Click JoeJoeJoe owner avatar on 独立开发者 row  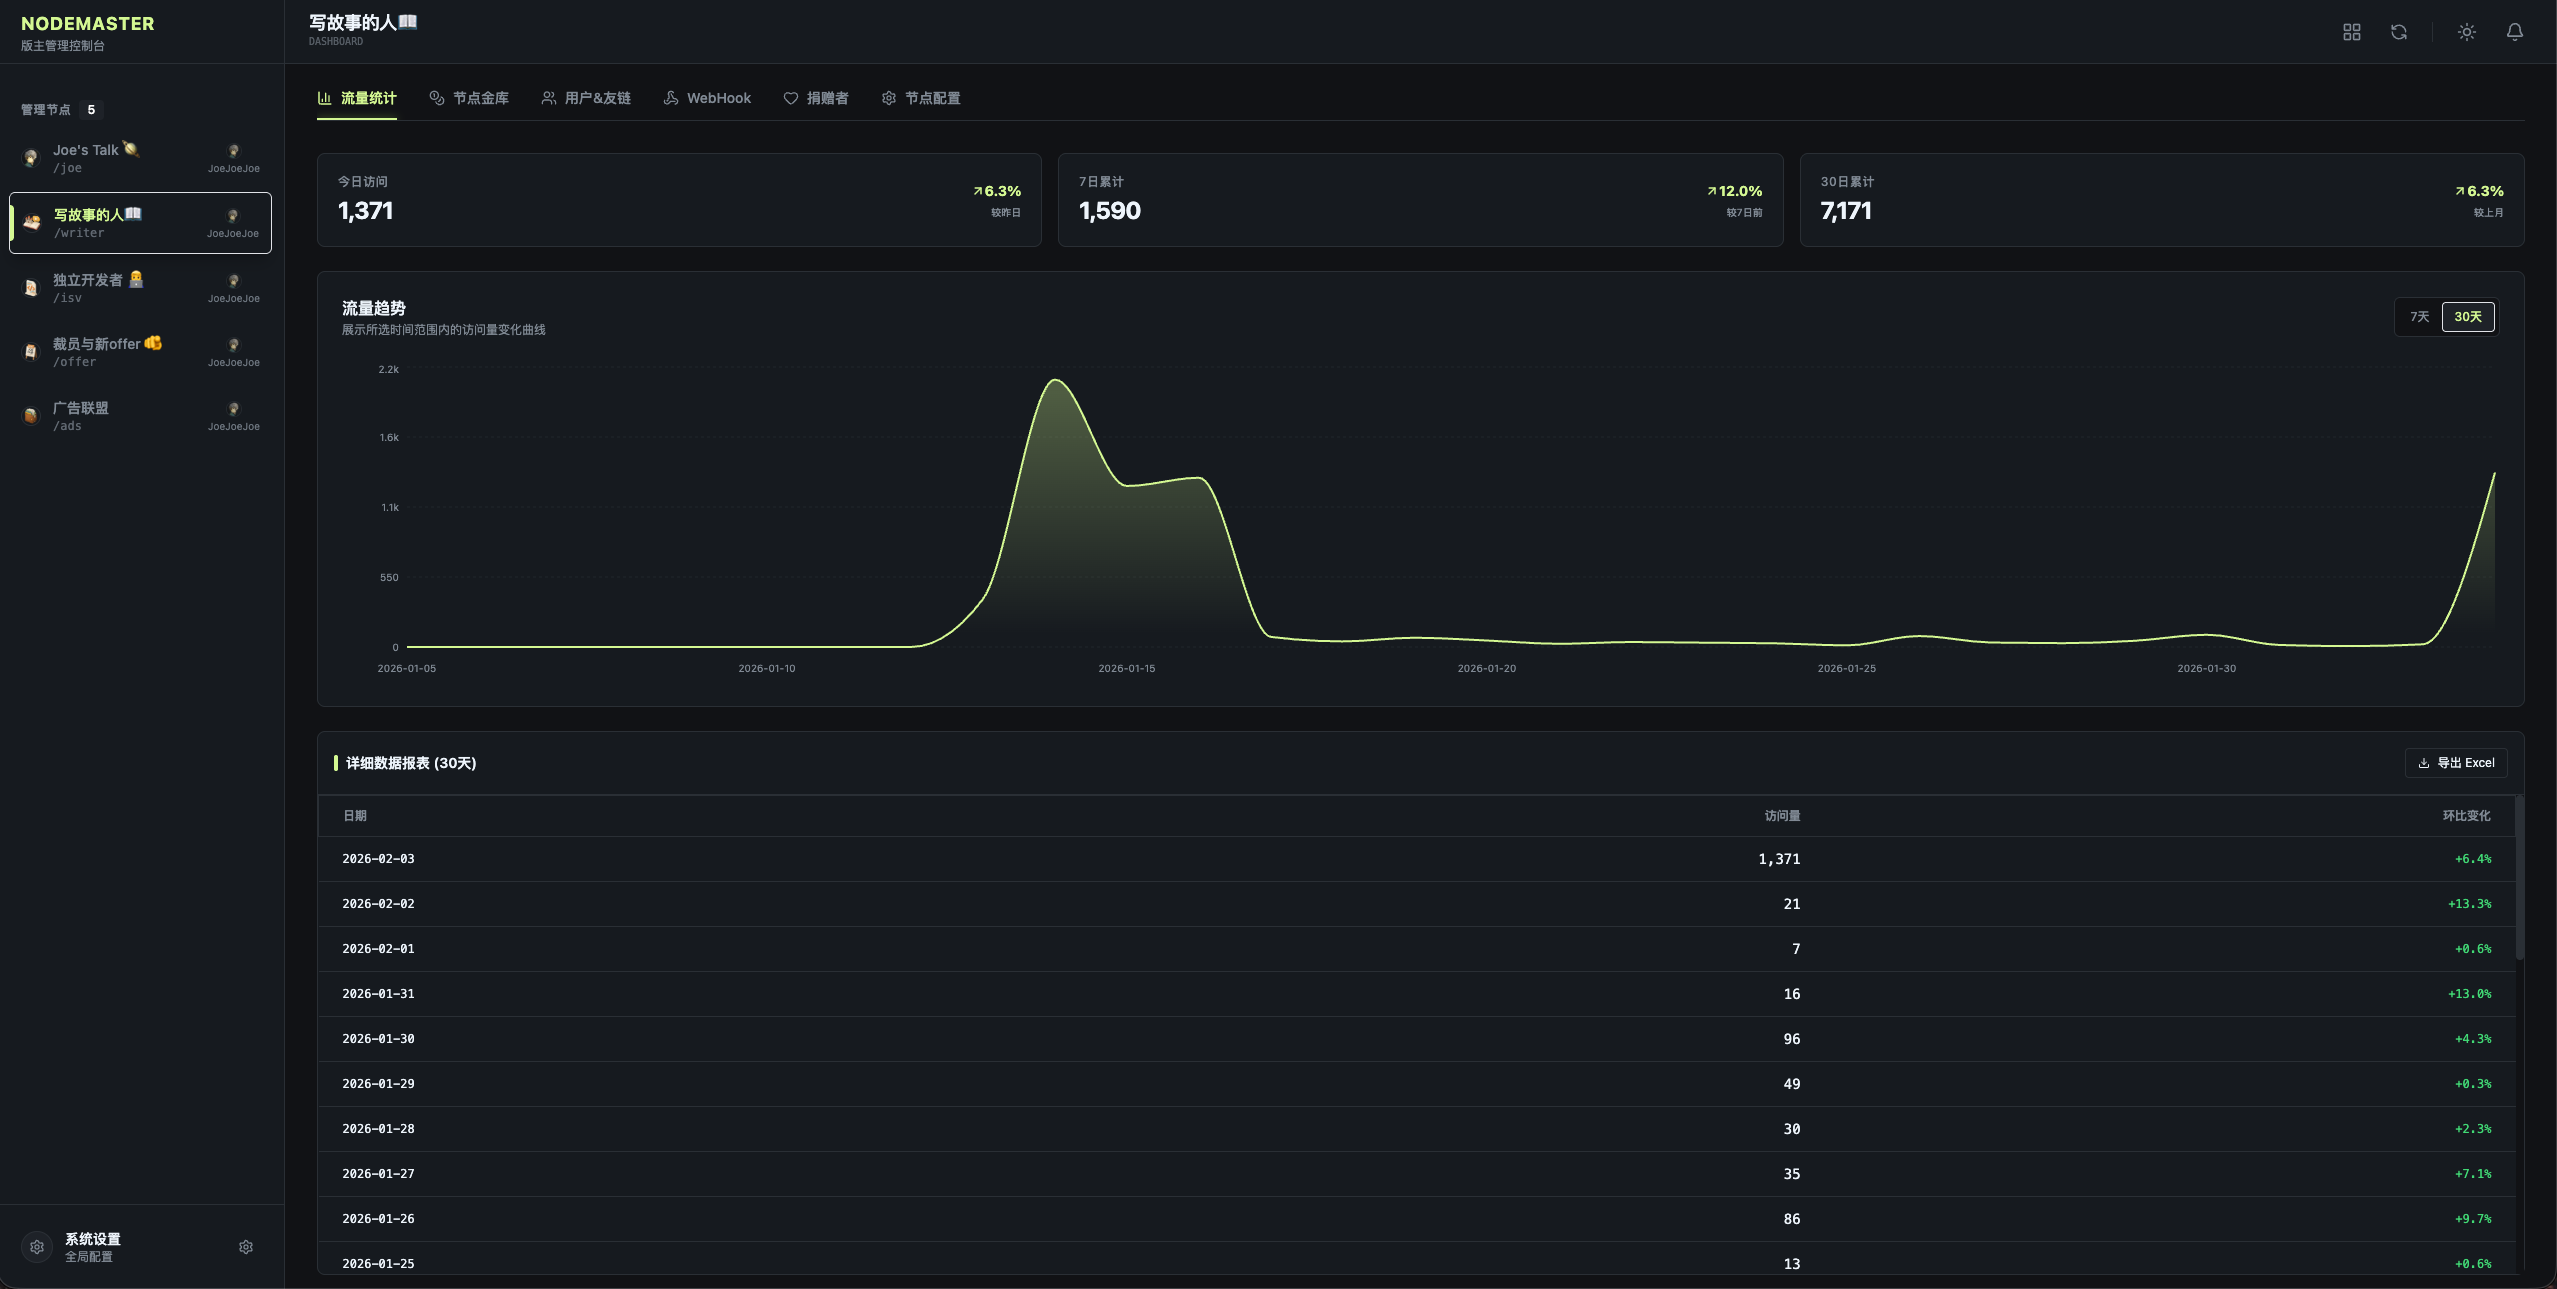coord(233,281)
